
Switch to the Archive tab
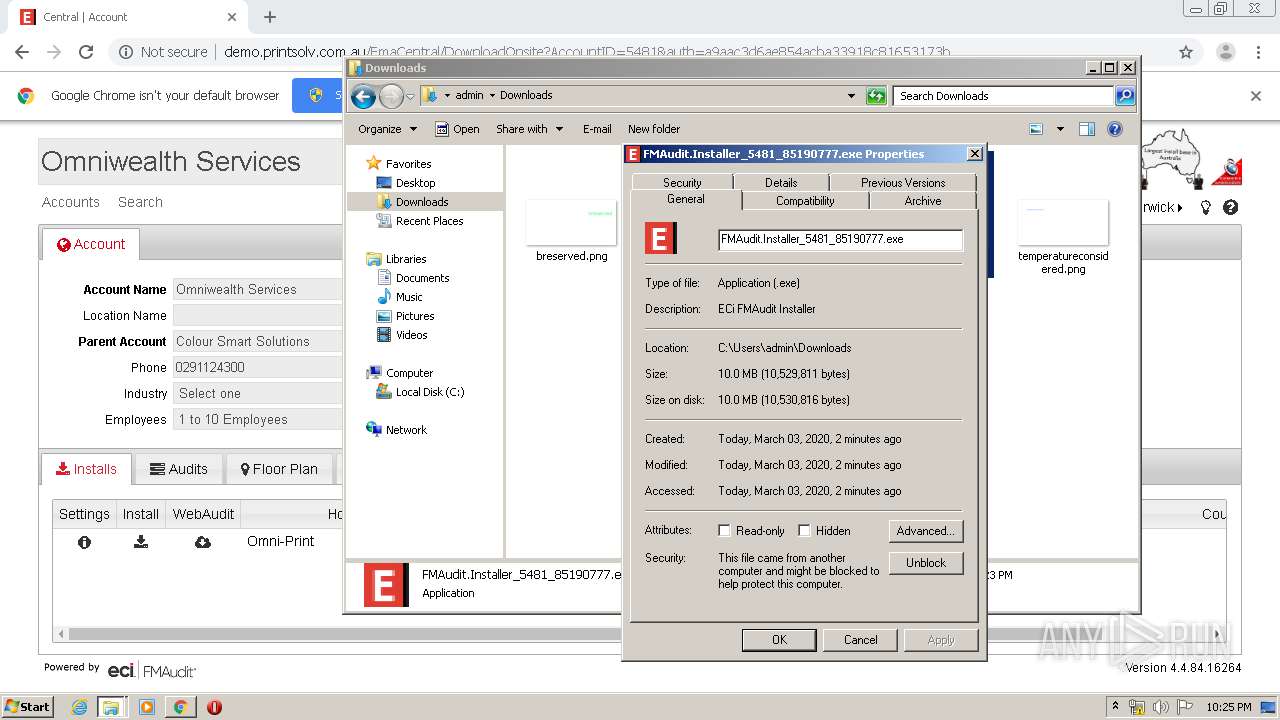(923, 201)
